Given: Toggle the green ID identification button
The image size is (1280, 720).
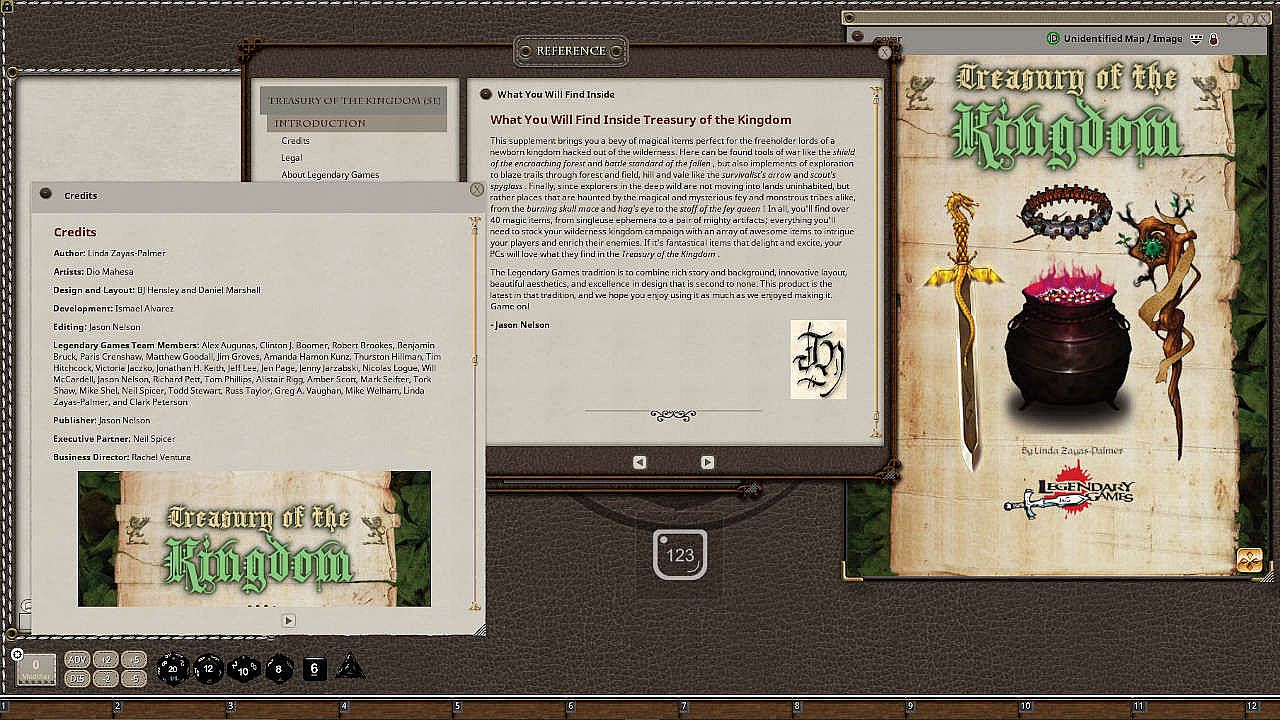Looking at the screenshot, I should [x=1052, y=39].
